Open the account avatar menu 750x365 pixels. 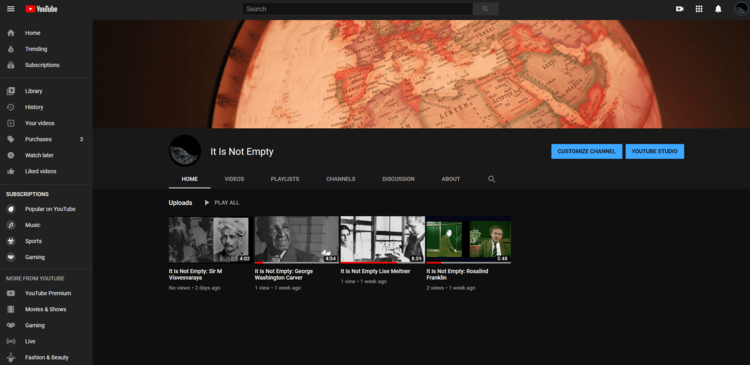pyautogui.click(x=741, y=9)
